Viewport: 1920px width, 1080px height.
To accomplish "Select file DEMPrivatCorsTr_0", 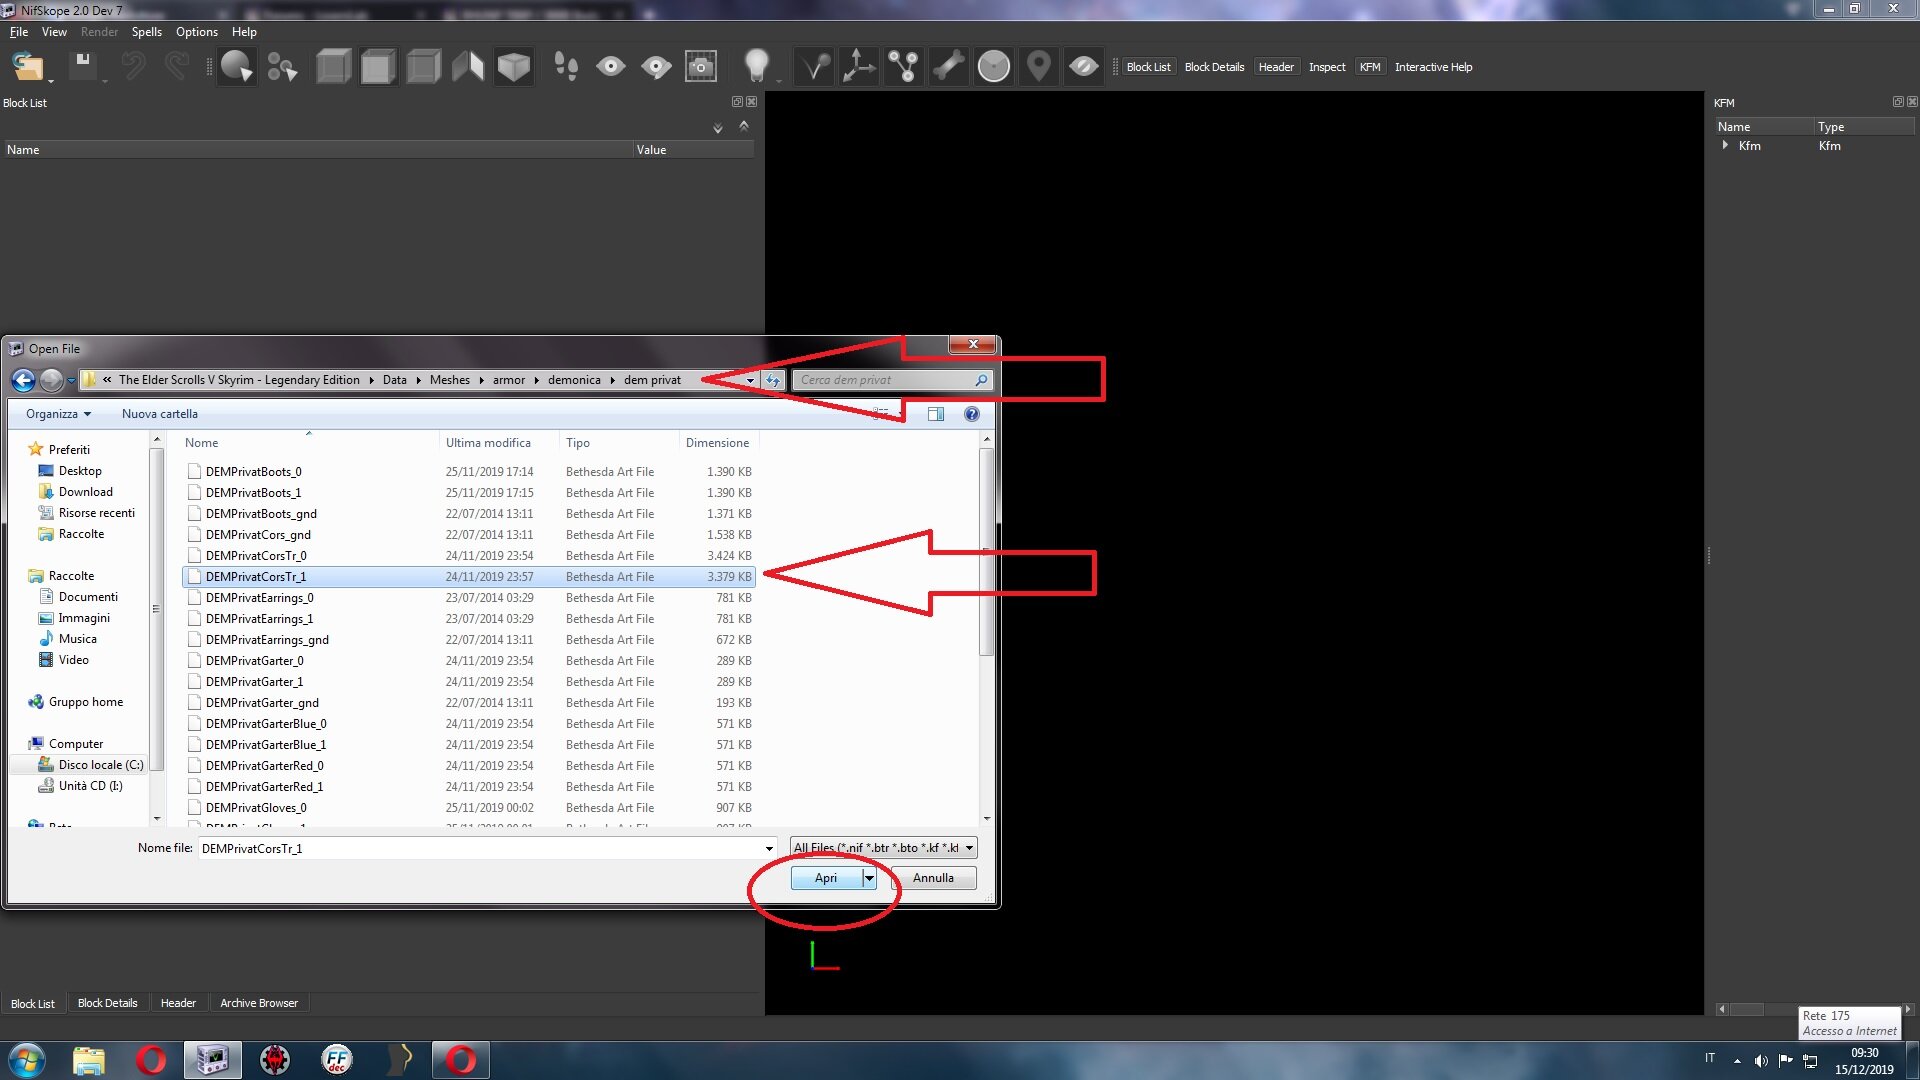I will [469, 556].
